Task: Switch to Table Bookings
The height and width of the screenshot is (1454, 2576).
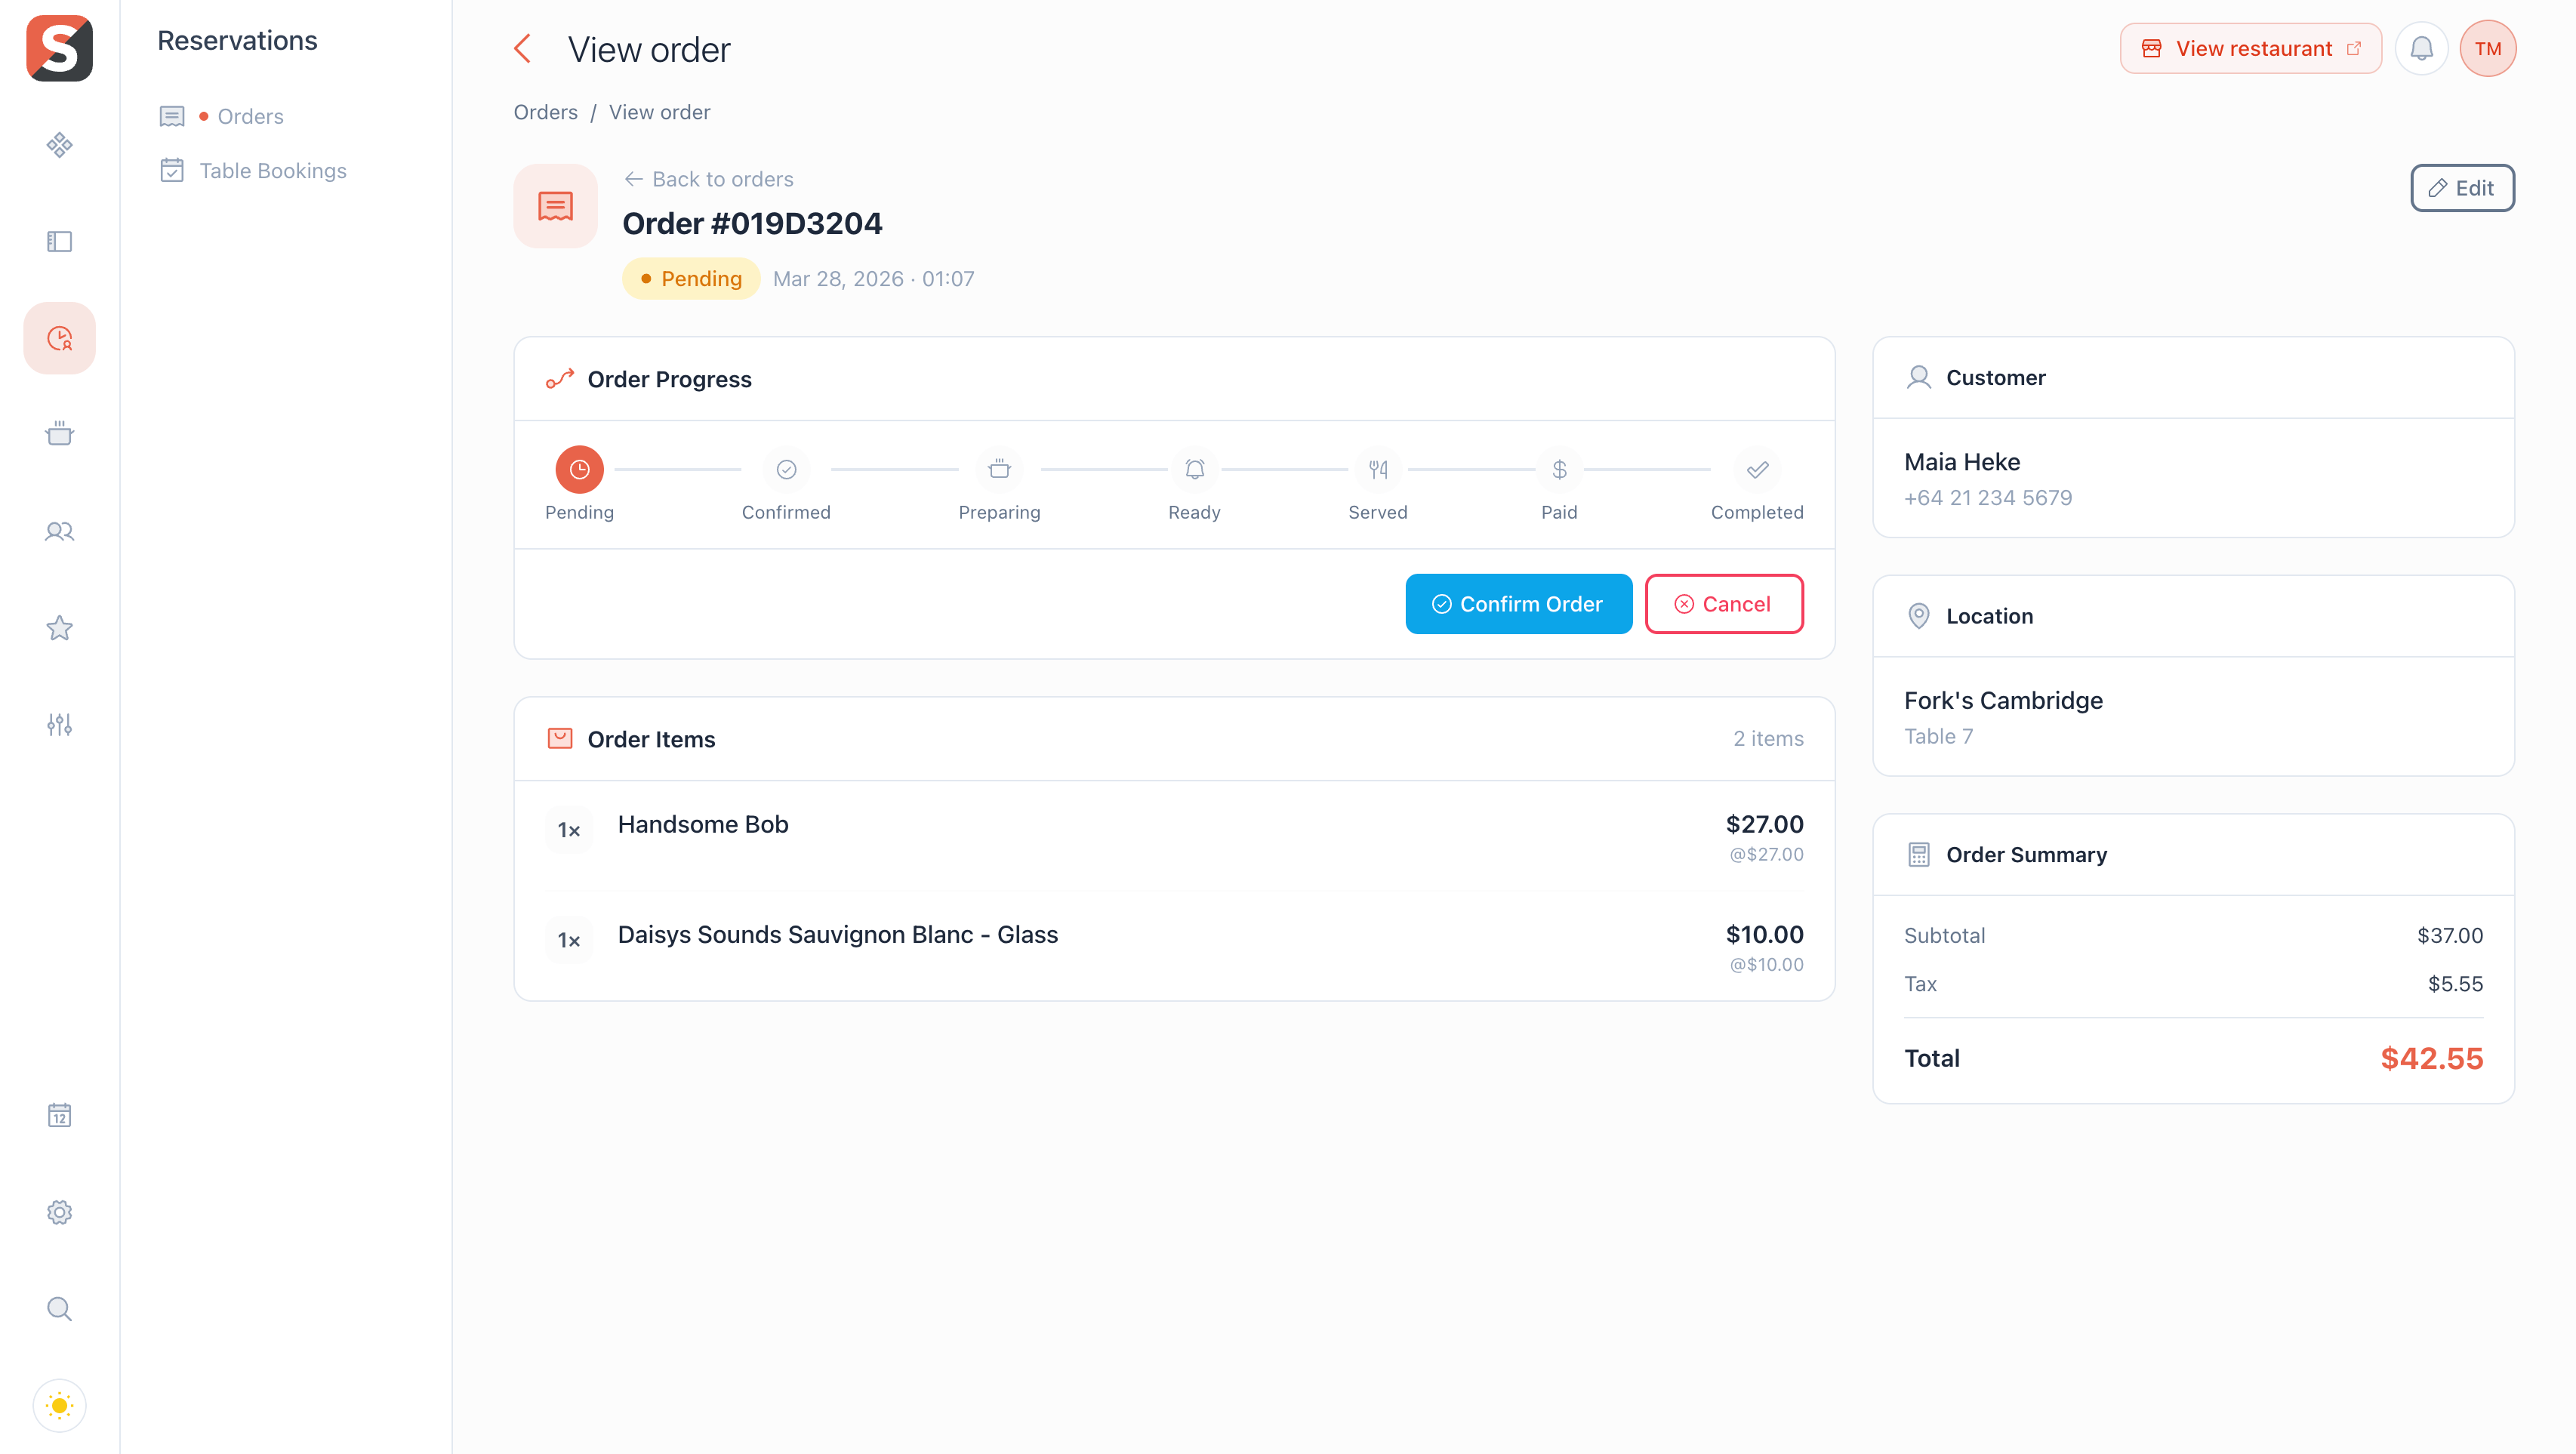Action: pyautogui.click(x=272, y=170)
